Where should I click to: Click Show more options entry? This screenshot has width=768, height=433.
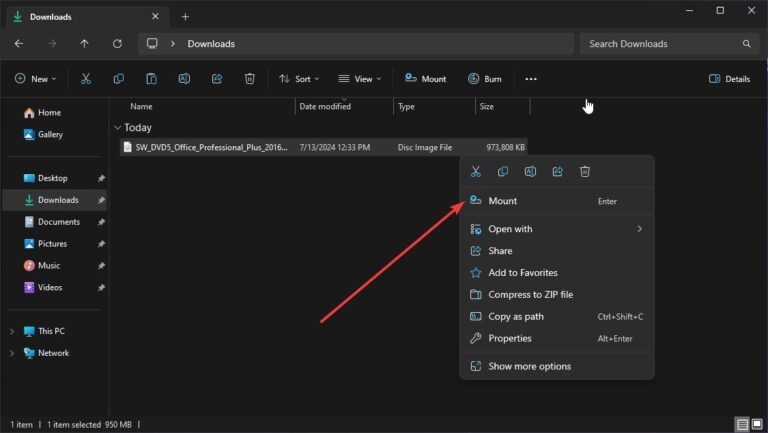point(529,366)
